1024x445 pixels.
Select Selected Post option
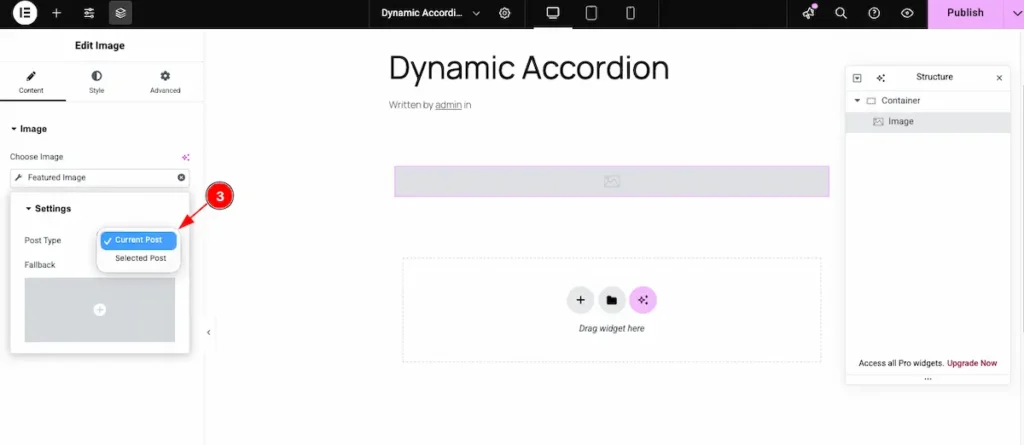pyautogui.click(x=140, y=258)
